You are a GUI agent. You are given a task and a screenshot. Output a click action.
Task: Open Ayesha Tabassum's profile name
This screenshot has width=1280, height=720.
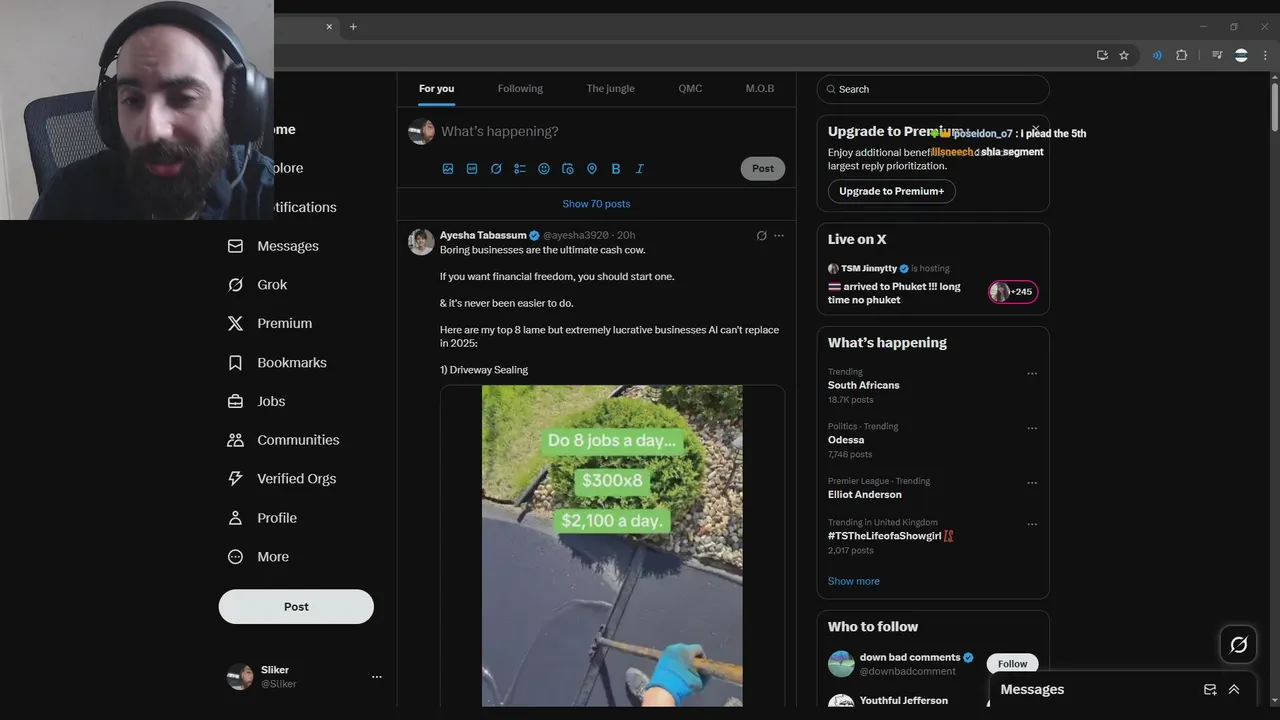483,236
